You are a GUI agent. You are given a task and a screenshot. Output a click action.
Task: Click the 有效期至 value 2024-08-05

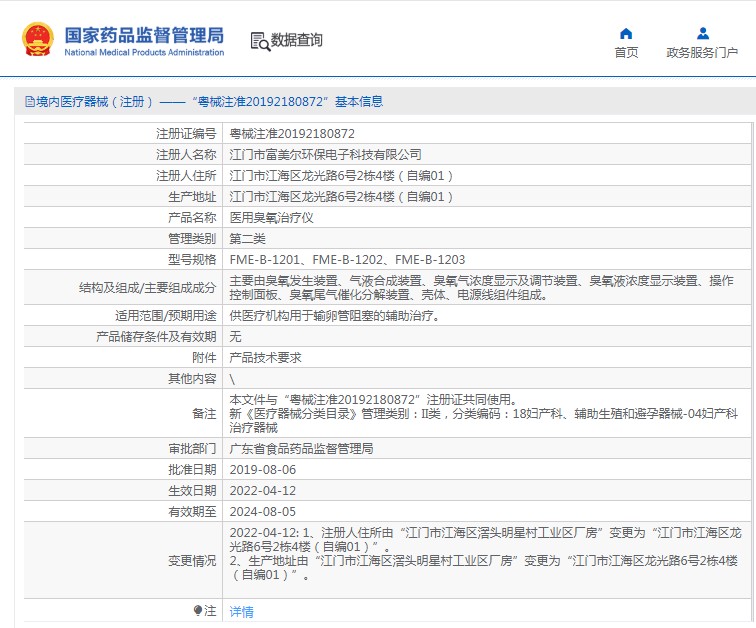263,511
